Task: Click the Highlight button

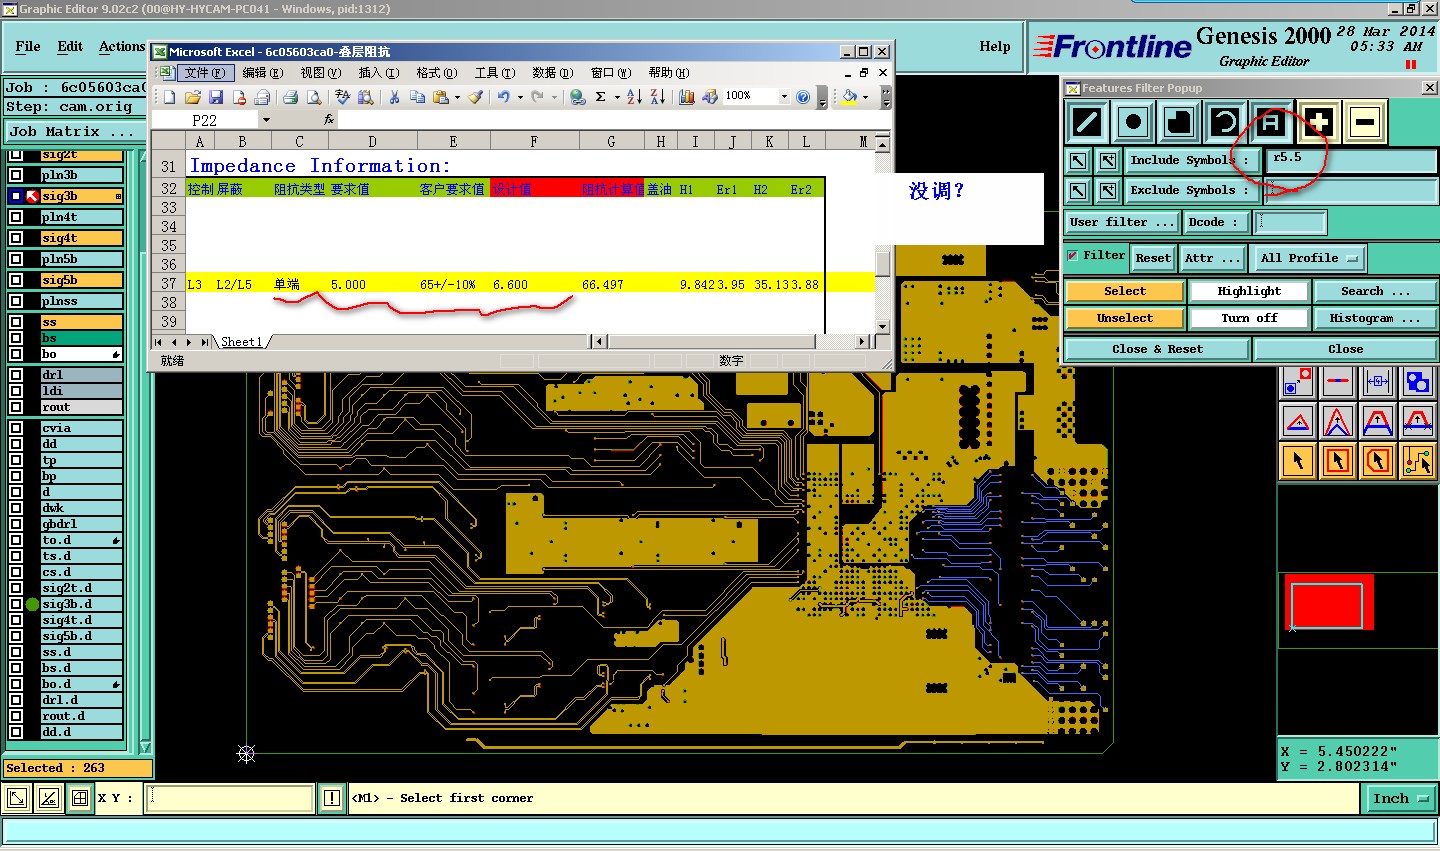Action: [1249, 291]
